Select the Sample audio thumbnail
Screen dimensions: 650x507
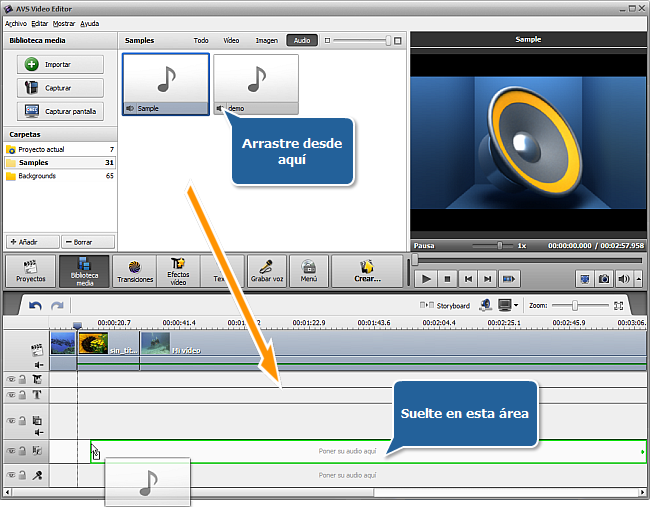pos(166,84)
